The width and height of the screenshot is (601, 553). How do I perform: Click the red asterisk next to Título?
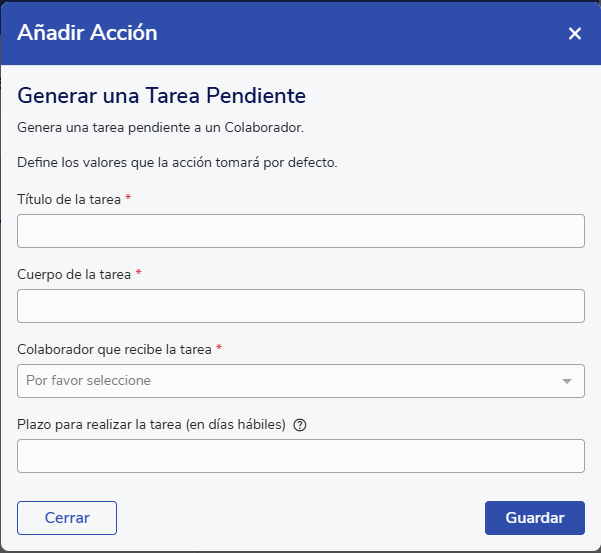[x=128, y=199]
